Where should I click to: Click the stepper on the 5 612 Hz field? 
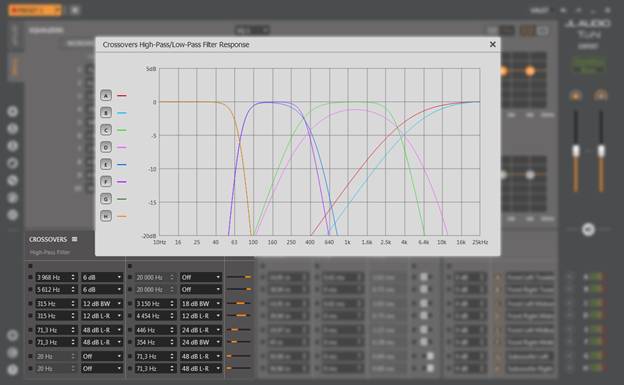pyautogui.click(x=73, y=289)
